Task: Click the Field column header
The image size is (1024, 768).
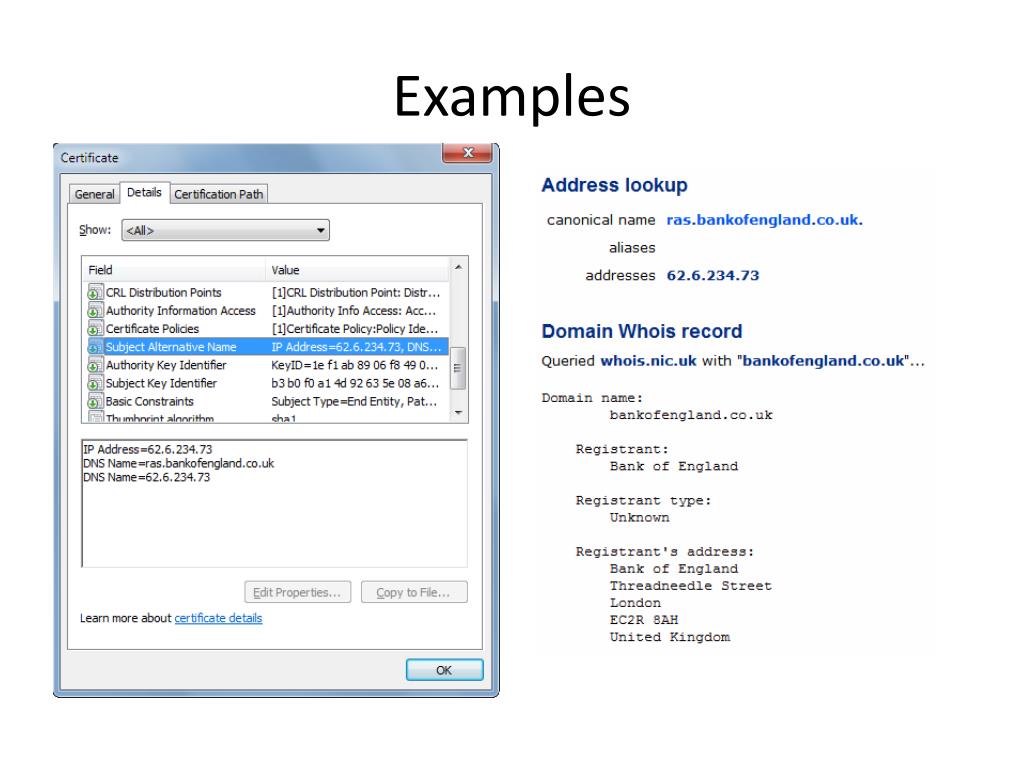Action: click(174, 270)
